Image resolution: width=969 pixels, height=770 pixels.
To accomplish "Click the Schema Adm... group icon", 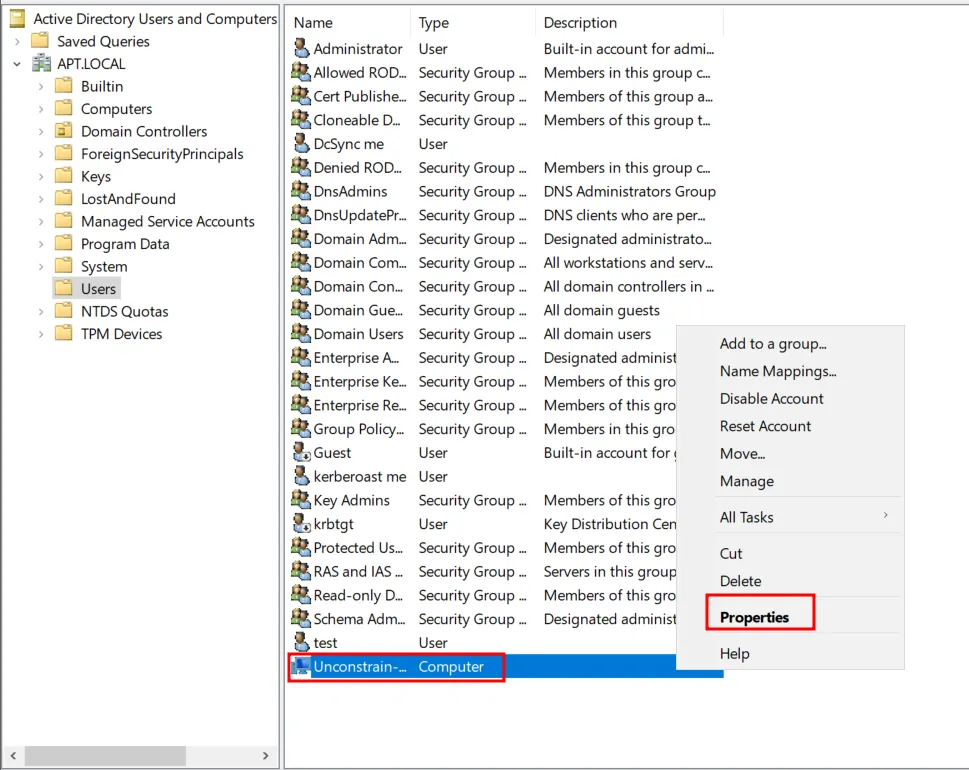I will click(x=301, y=619).
